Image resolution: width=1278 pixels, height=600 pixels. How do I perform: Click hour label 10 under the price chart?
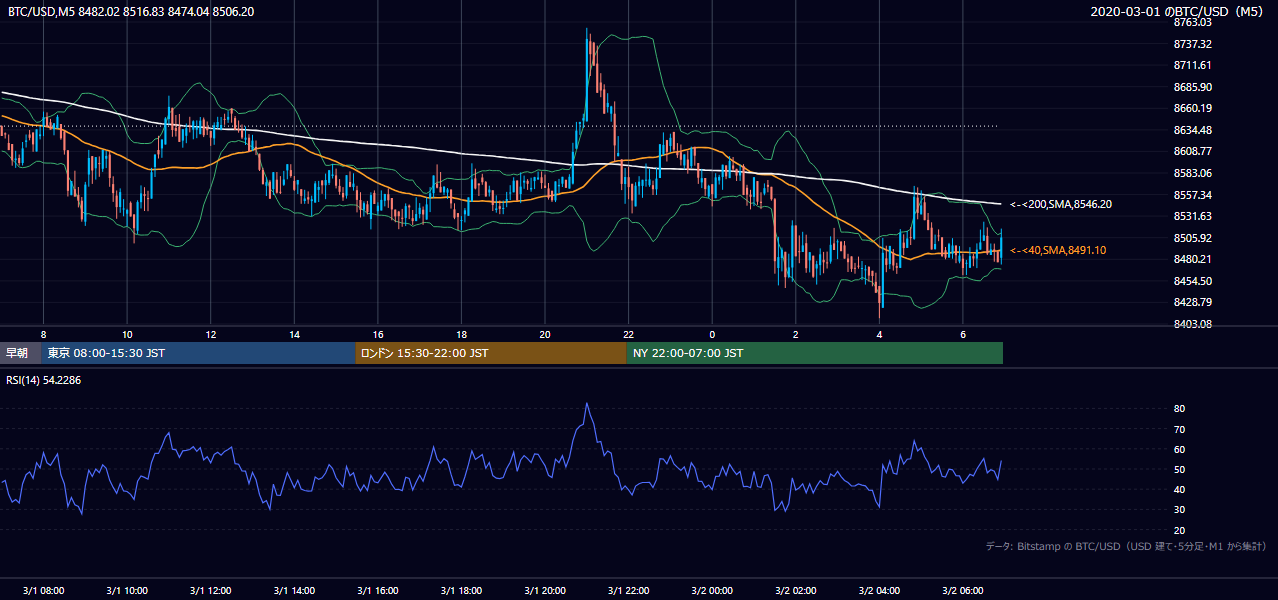tap(127, 334)
